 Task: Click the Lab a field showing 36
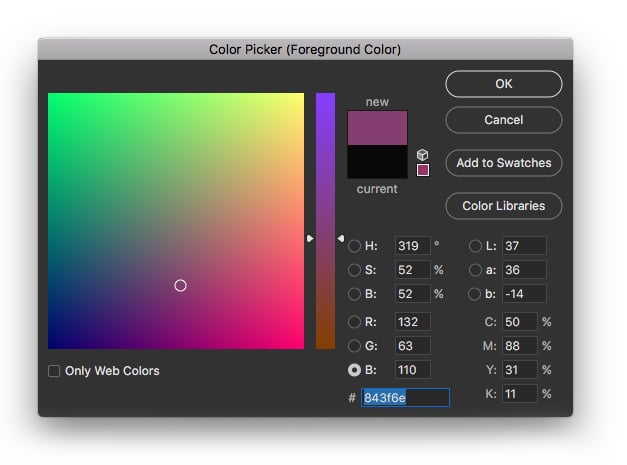524,270
